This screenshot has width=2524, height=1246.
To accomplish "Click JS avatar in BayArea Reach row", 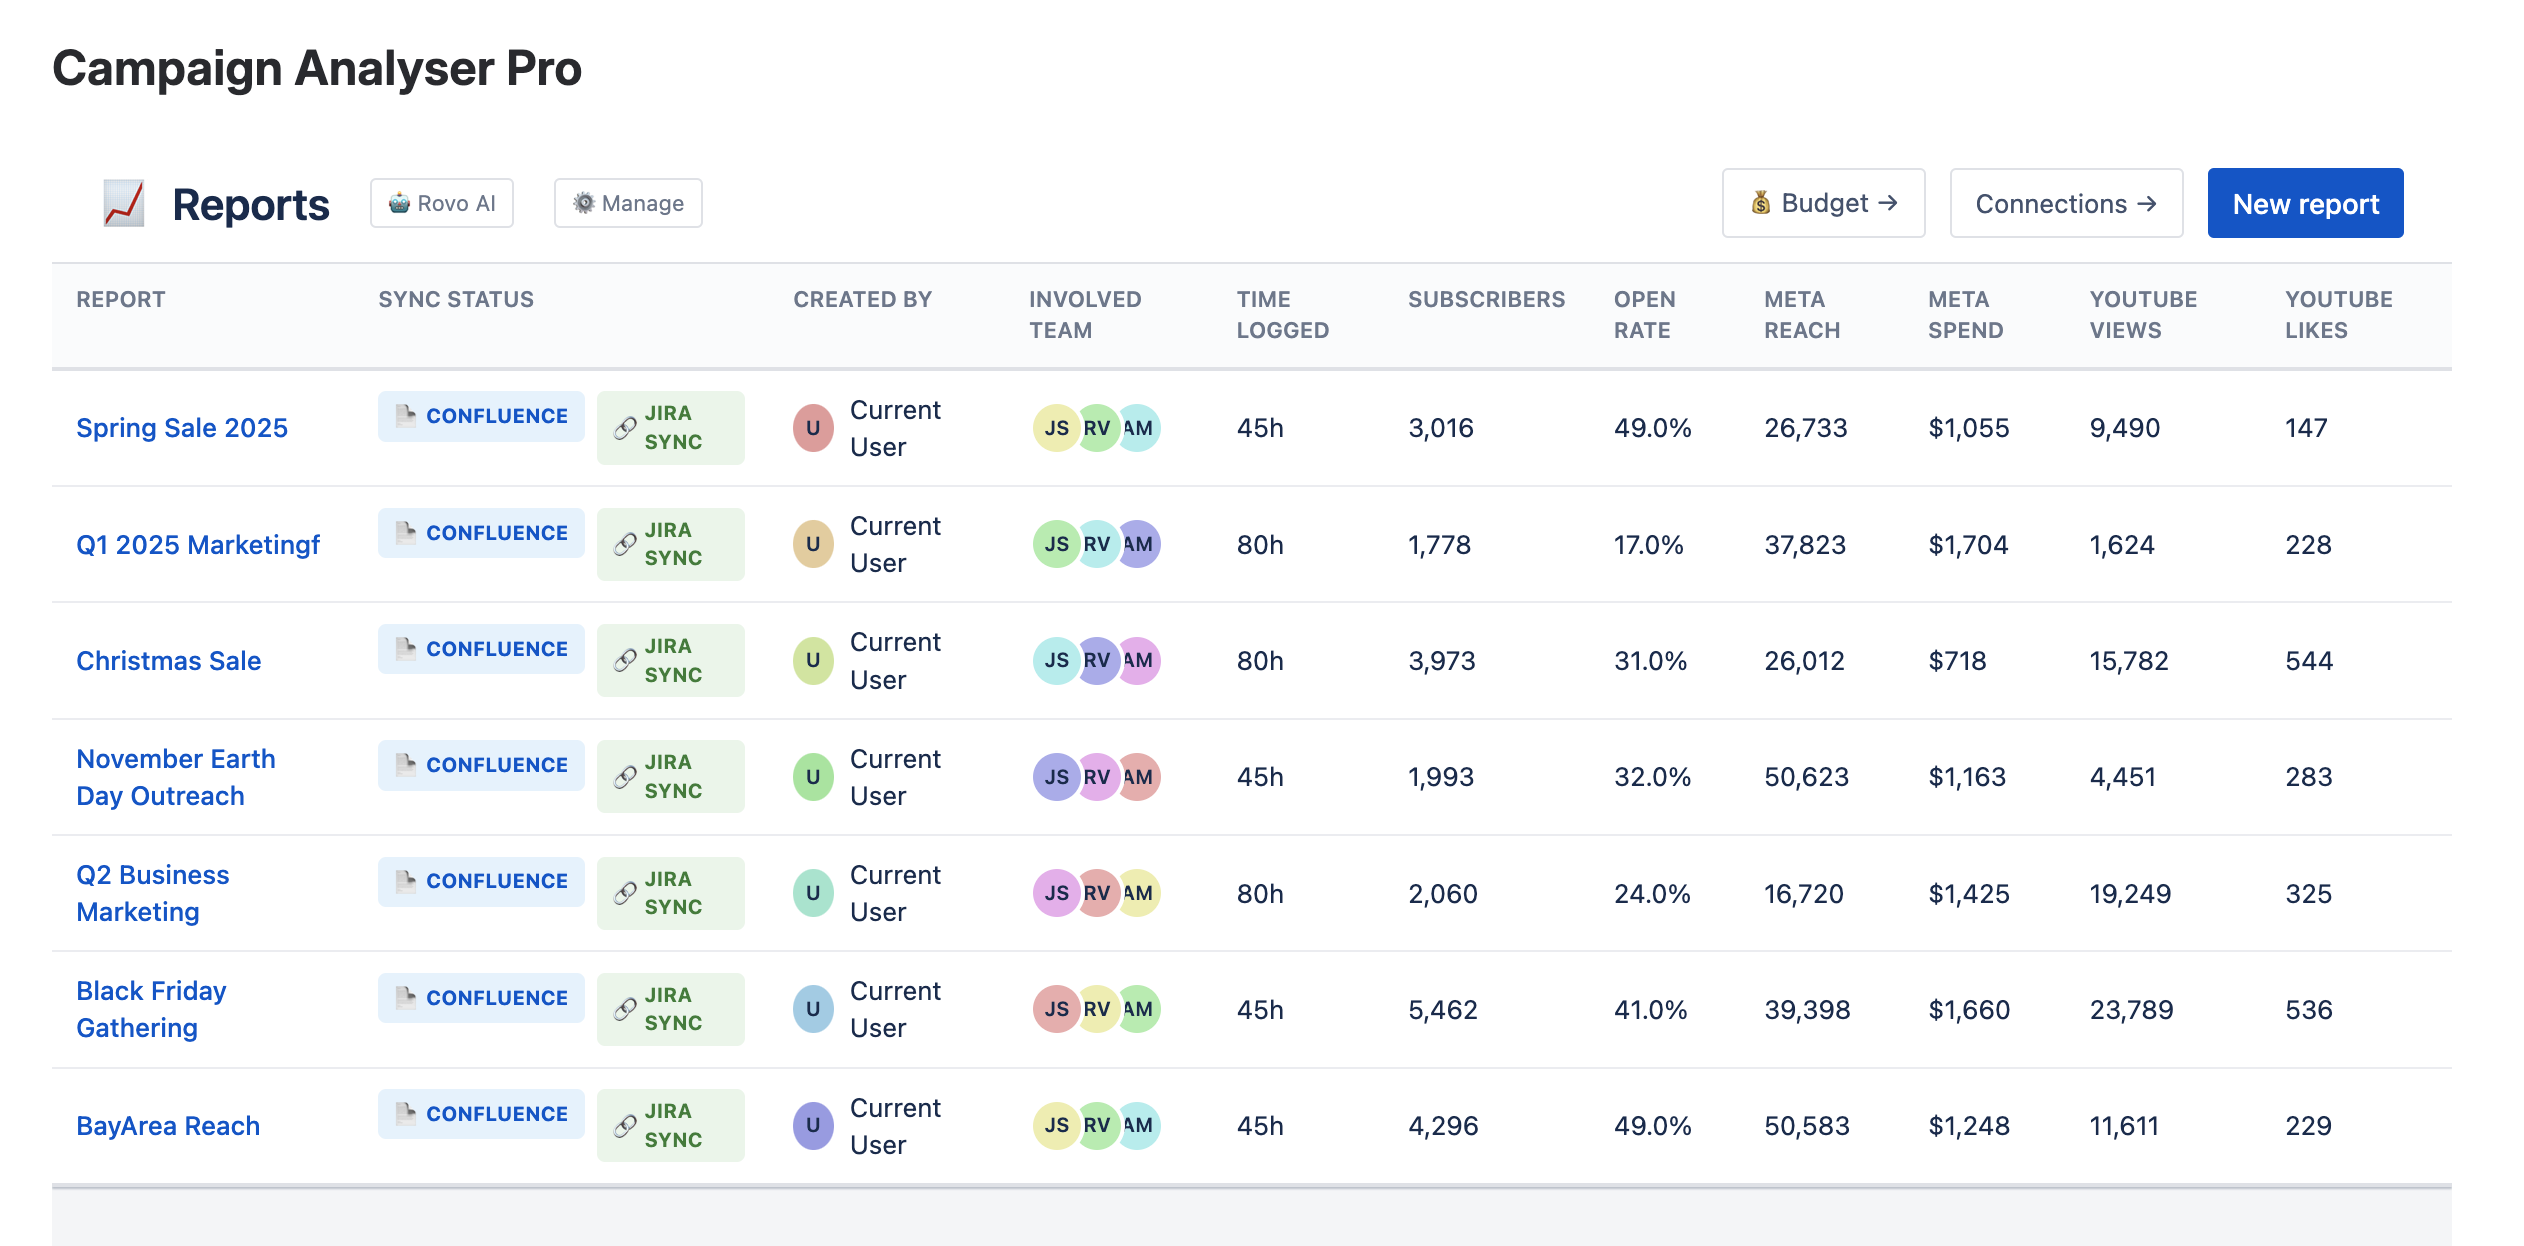I will (1055, 1125).
